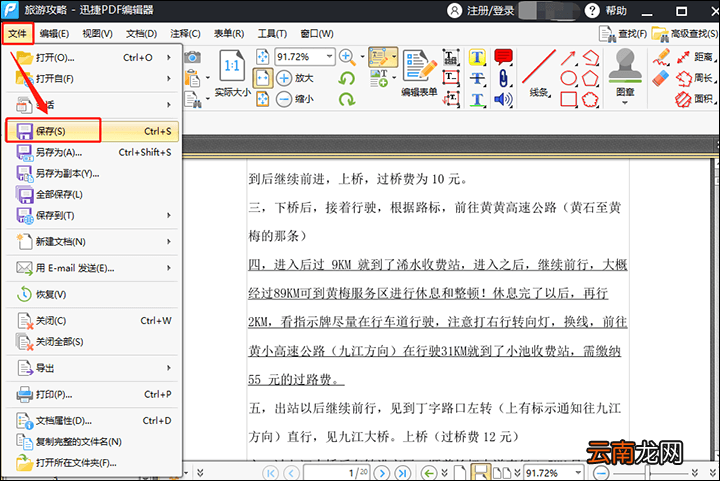Screen dimensions: 720x481
Task: Select the pencil freehand drawing tool
Action: click(x=661, y=57)
